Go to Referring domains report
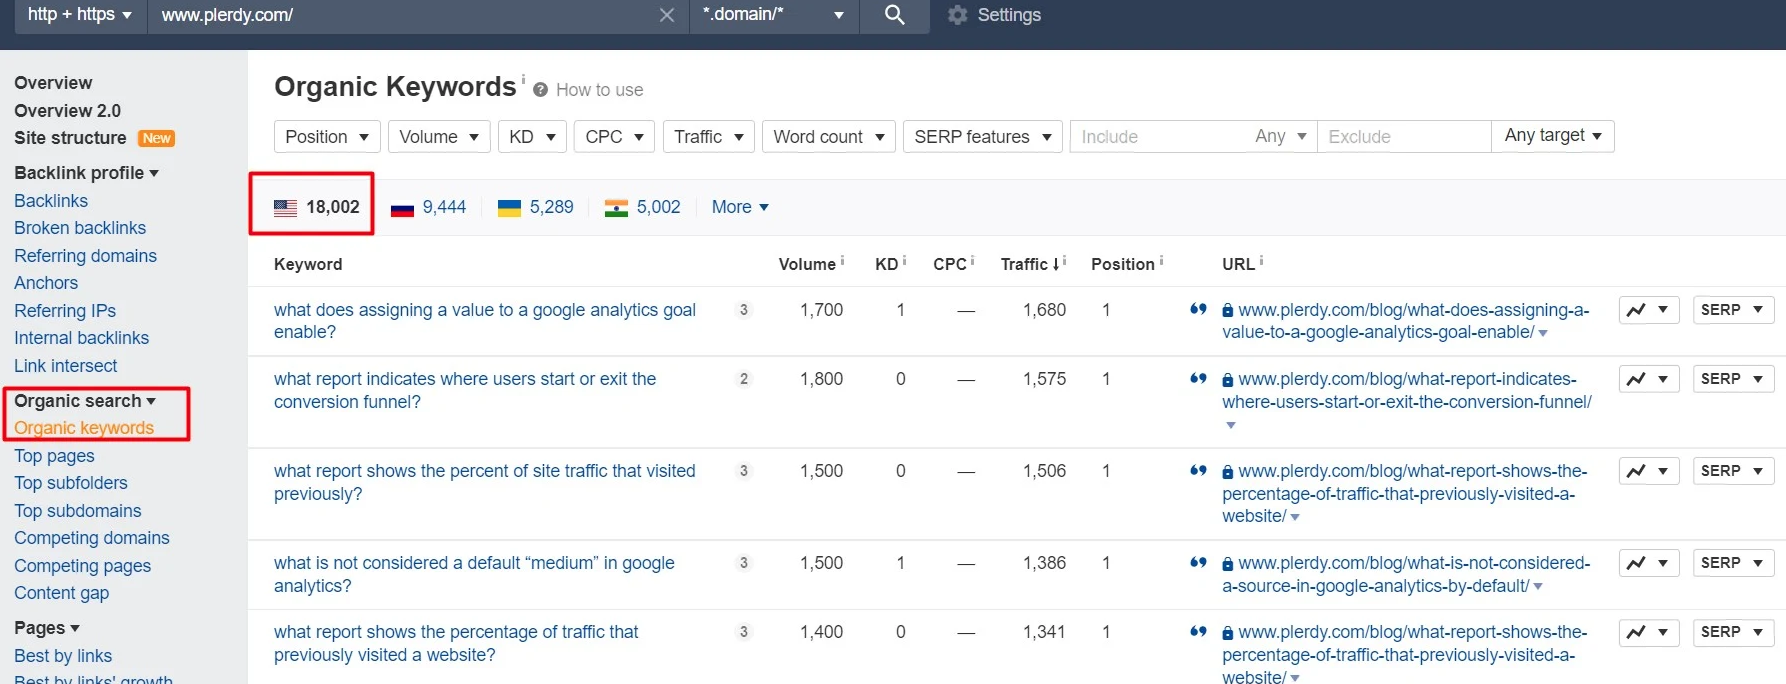 tap(85, 256)
